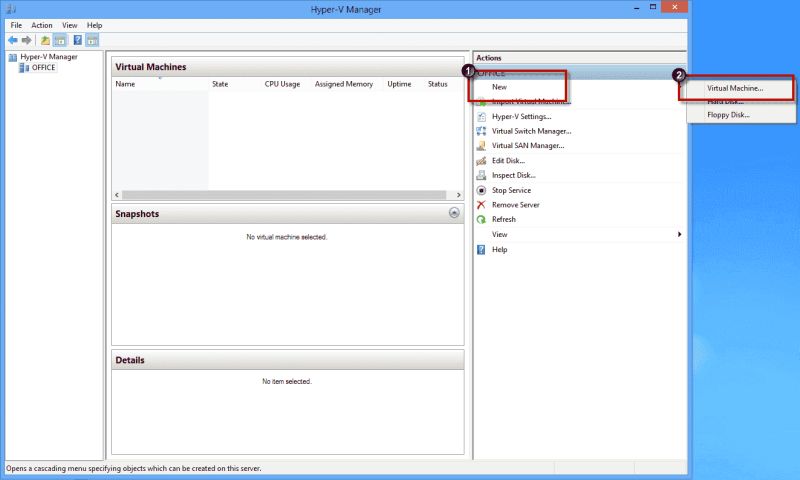This screenshot has width=800, height=480.
Task: Choose Floppy Disk... from the New submenu
Action: click(x=728, y=115)
